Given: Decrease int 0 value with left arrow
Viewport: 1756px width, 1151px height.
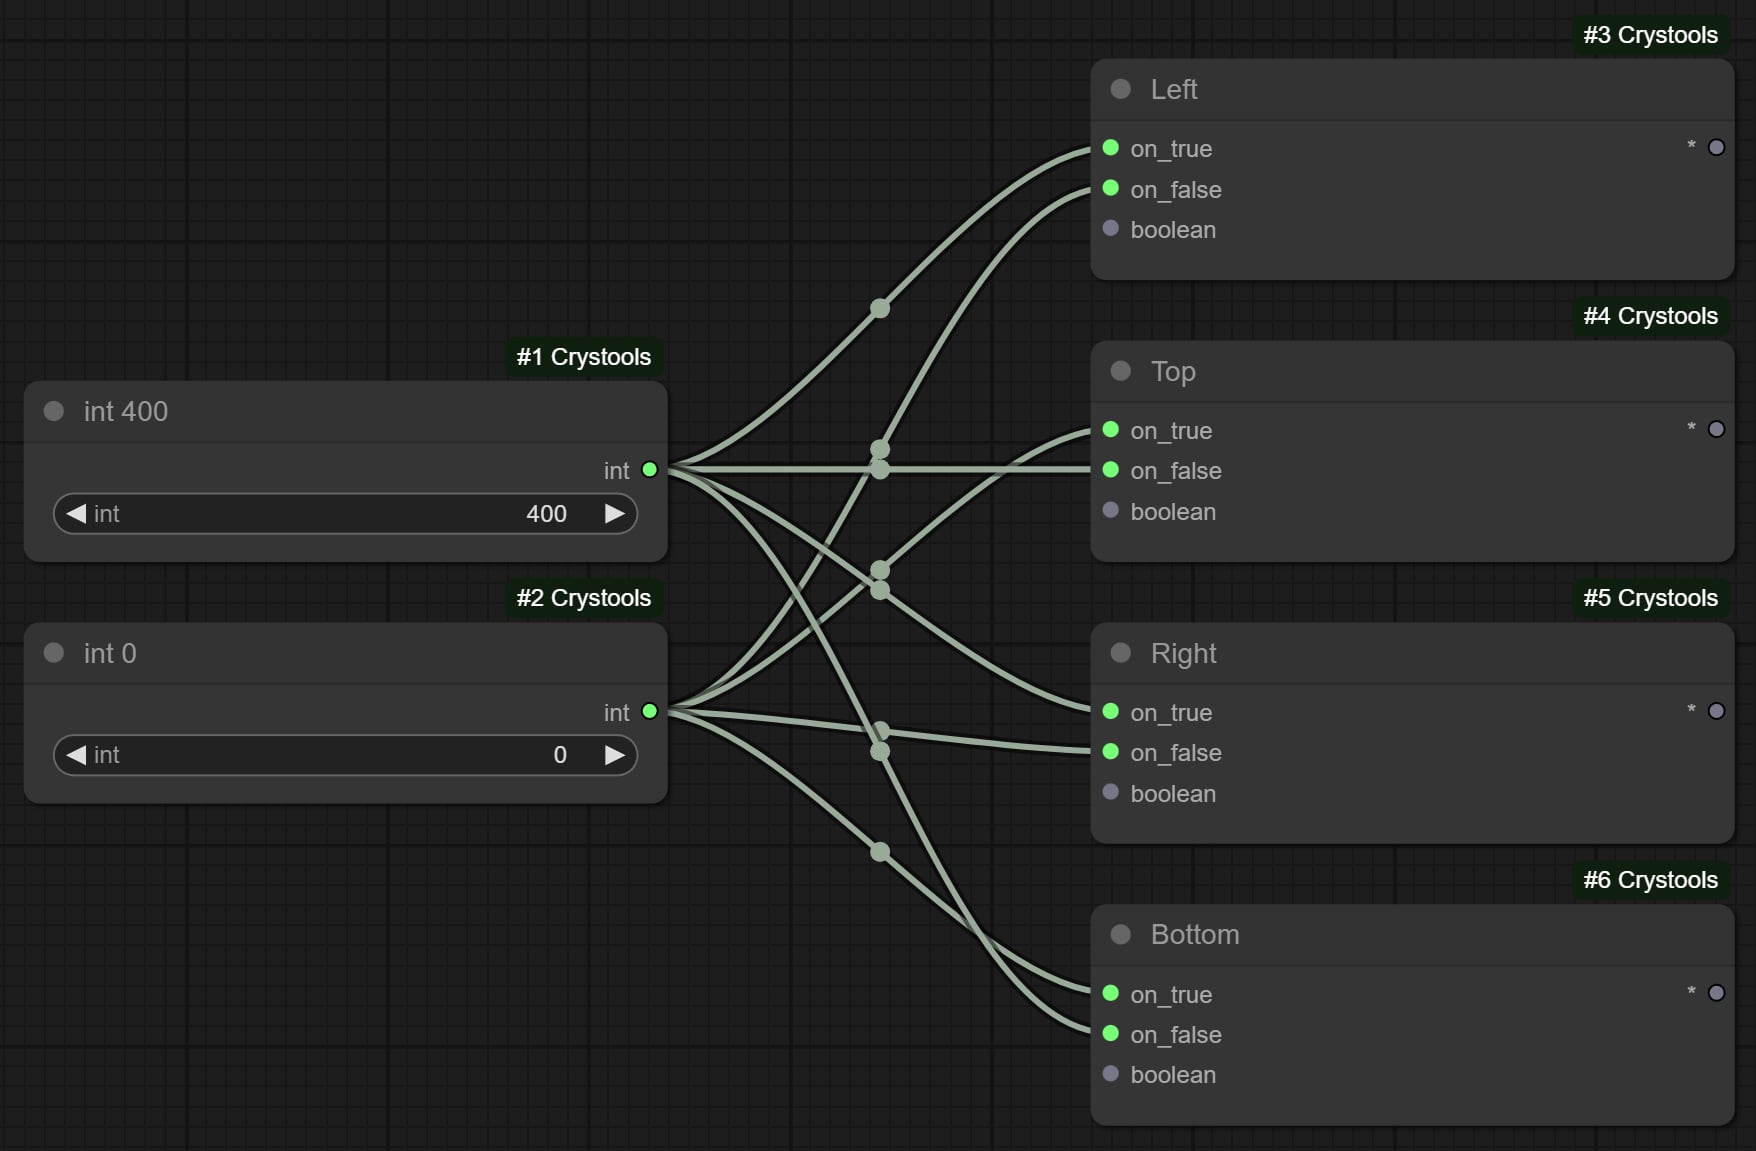Looking at the screenshot, I should pyautogui.click(x=76, y=755).
